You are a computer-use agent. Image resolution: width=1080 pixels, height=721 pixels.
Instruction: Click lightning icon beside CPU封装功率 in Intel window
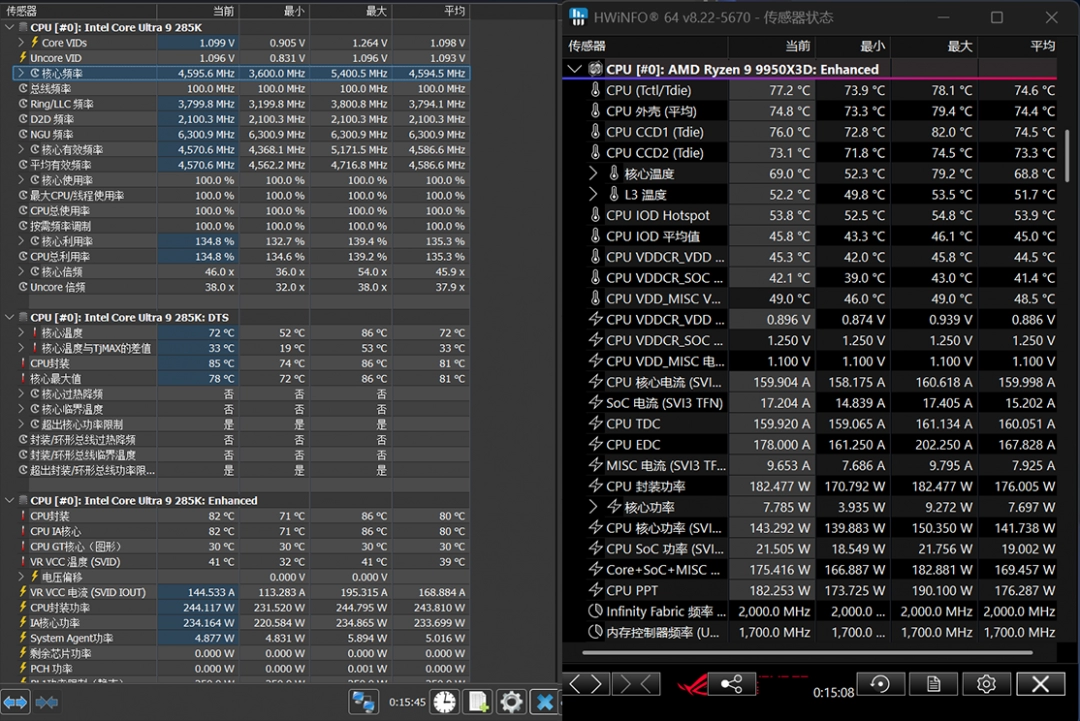pos(23,607)
